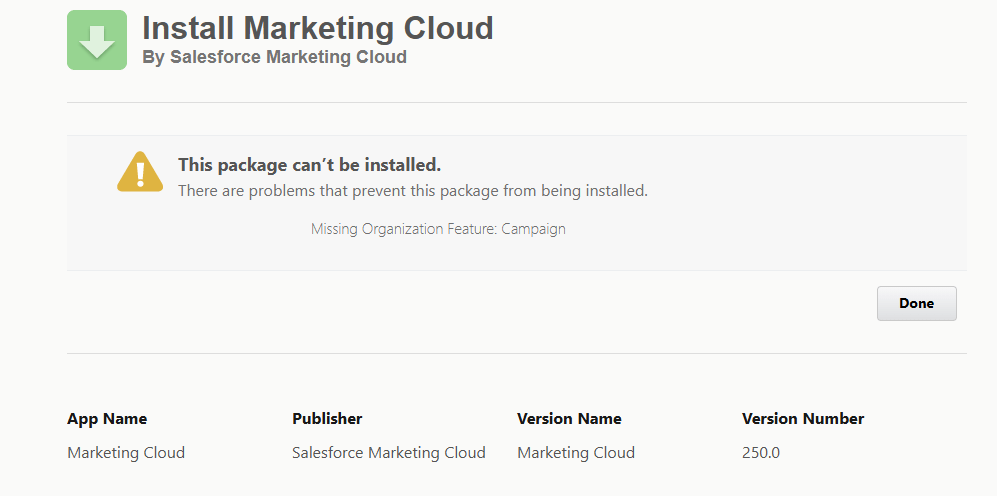Click "This package can't be installed." heading
The image size is (997, 496).
coord(309,164)
